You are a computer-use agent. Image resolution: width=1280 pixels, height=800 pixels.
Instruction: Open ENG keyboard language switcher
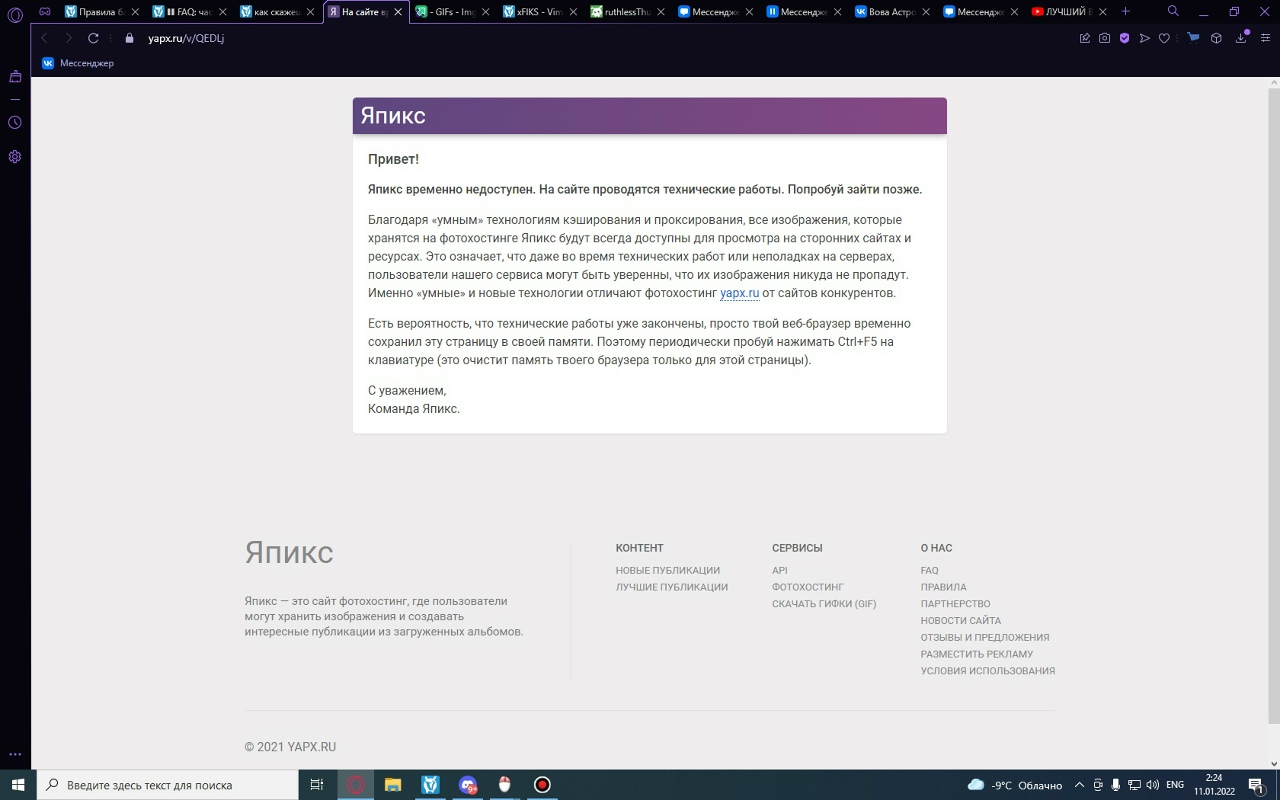click(1175, 785)
